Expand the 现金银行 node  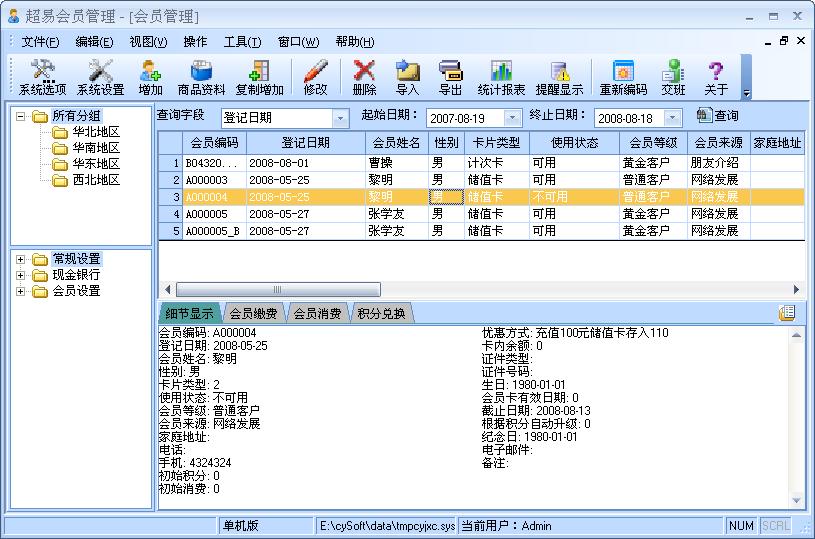20,275
